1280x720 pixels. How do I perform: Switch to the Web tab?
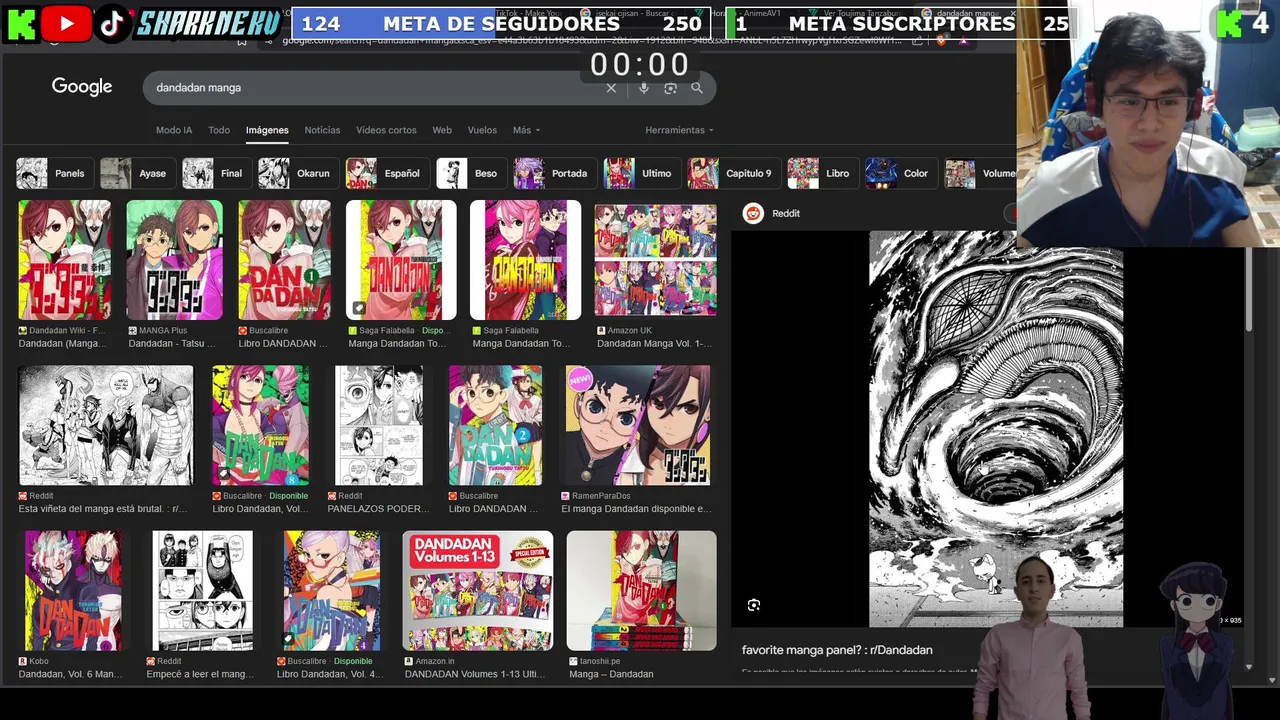pyautogui.click(x=442, y=130)
